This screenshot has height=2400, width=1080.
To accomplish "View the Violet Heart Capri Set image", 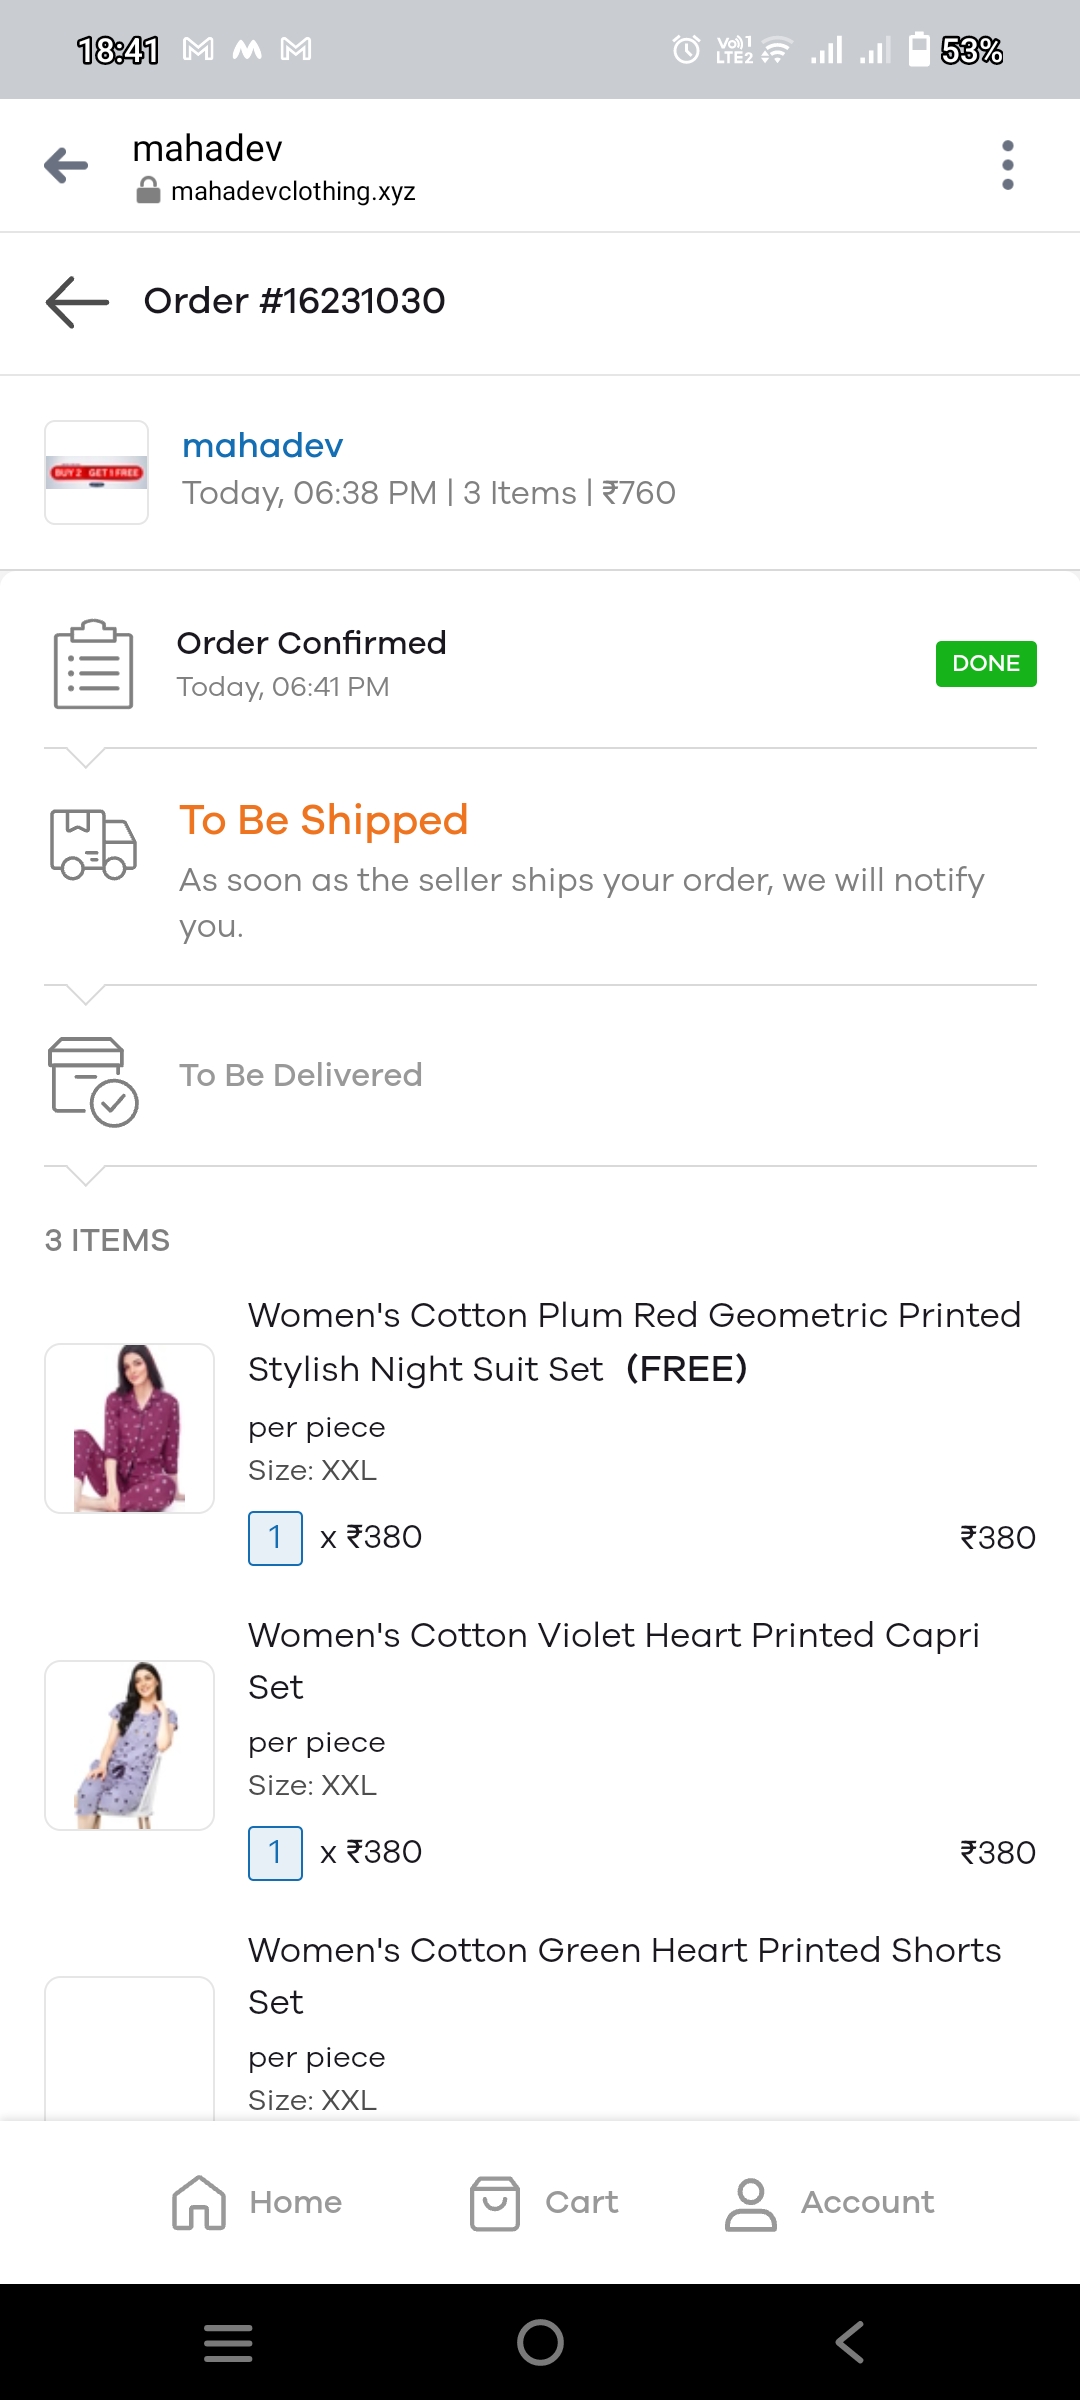I will coord(130,1745).
